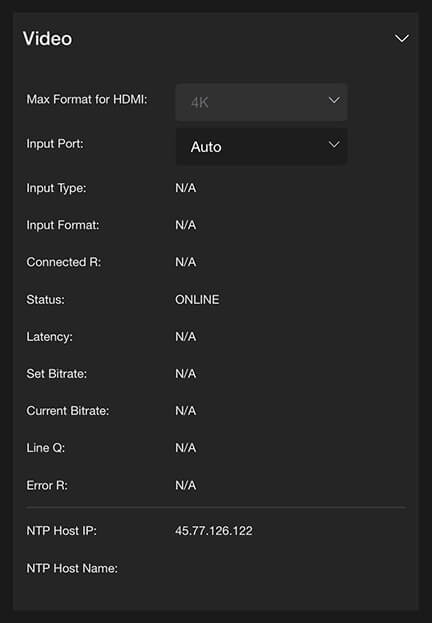Select the N/A value for Line Q

186,448
